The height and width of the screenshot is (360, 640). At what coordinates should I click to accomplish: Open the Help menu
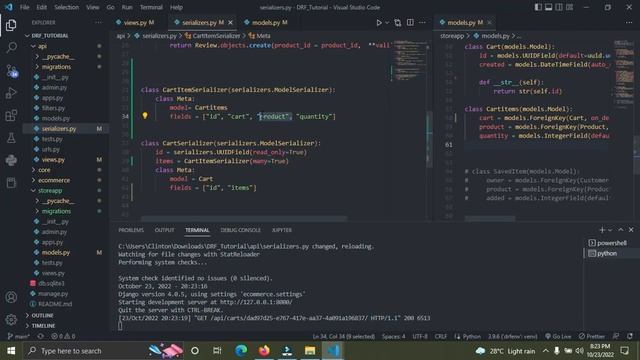click(176, 7)
